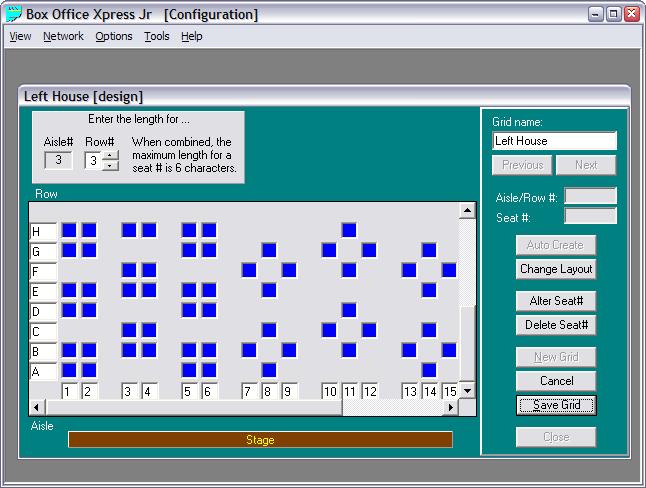Click the Delete Seat# button
The image size is (646, 488).
point(556,325)
